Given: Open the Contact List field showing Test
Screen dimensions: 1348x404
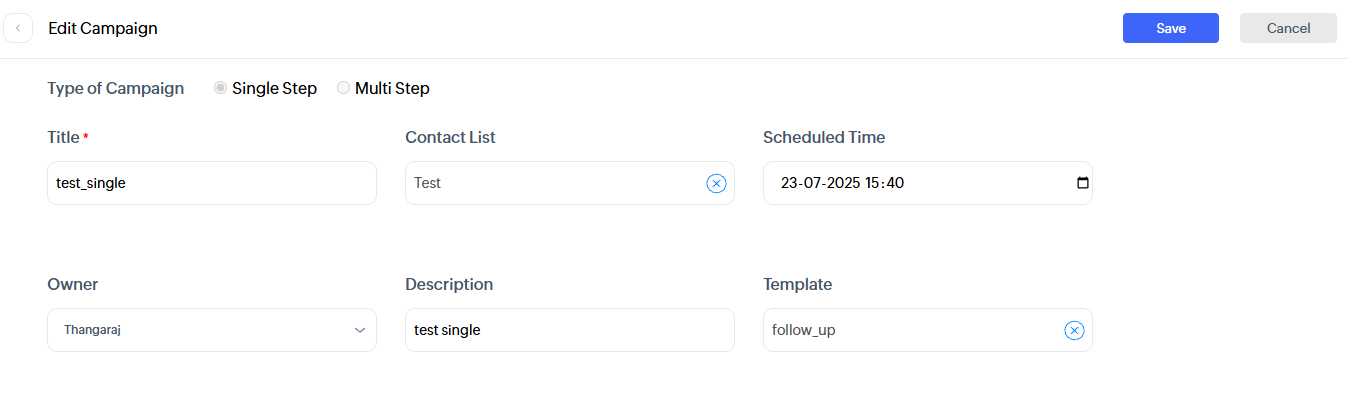Looking at the screenshot, I should (x=550, y=183).
